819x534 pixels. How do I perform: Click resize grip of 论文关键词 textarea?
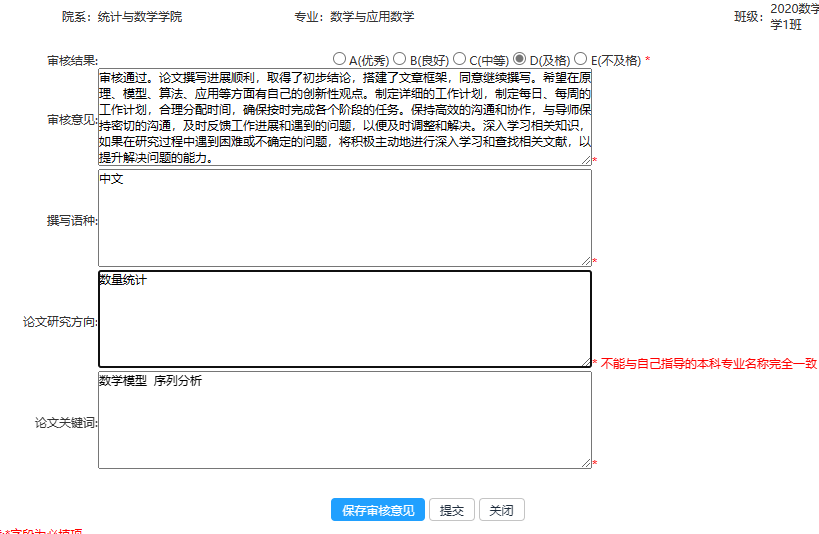(x=586, y=462)
